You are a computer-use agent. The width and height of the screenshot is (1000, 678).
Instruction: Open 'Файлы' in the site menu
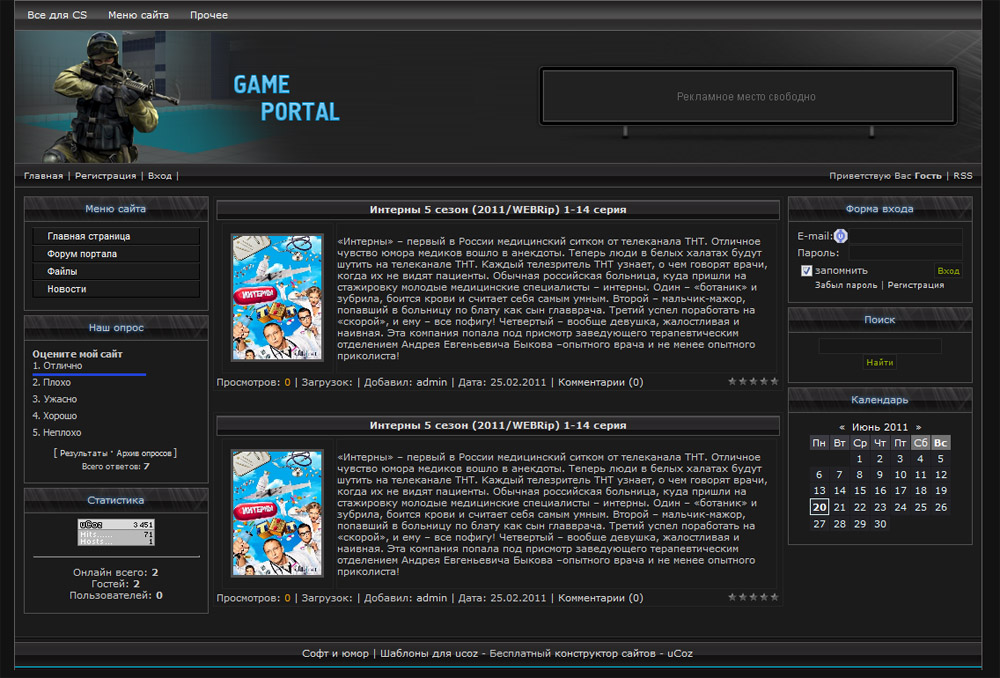[62, 271]
